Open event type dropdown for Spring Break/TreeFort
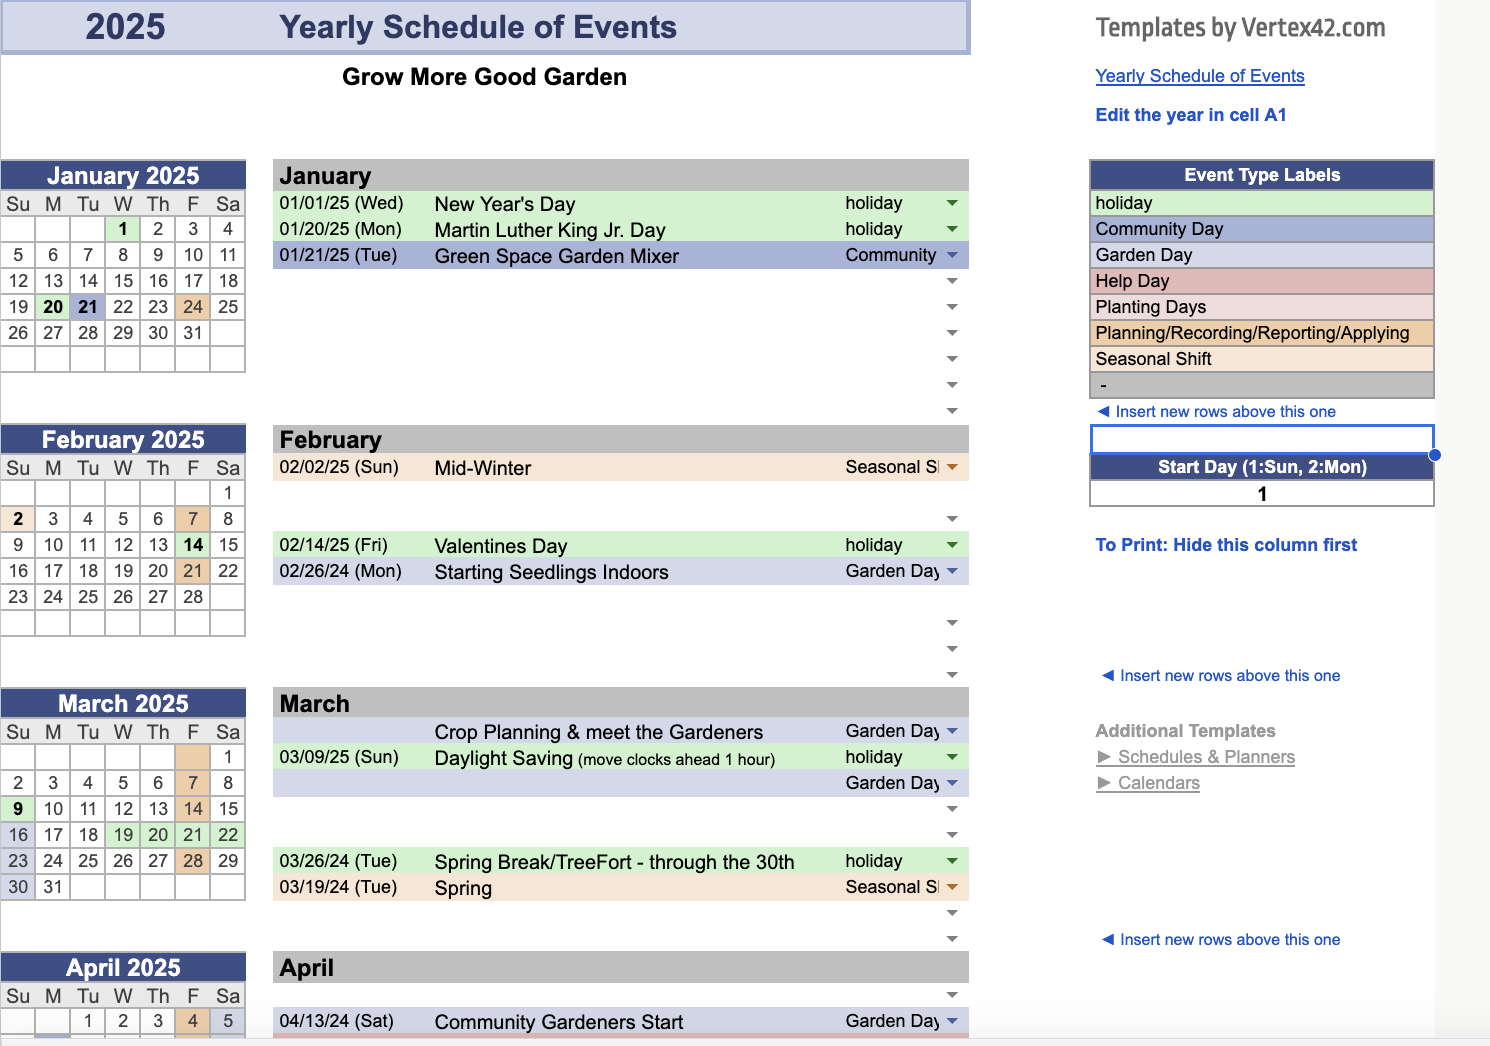Viewport: 1490px width, 1046px height. click(x=951, y=861)
